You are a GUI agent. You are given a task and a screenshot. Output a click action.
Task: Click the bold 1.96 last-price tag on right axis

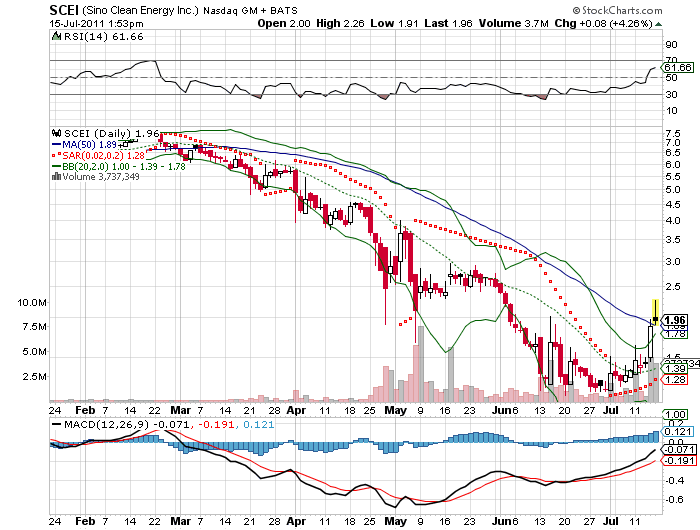coord(674,320)
